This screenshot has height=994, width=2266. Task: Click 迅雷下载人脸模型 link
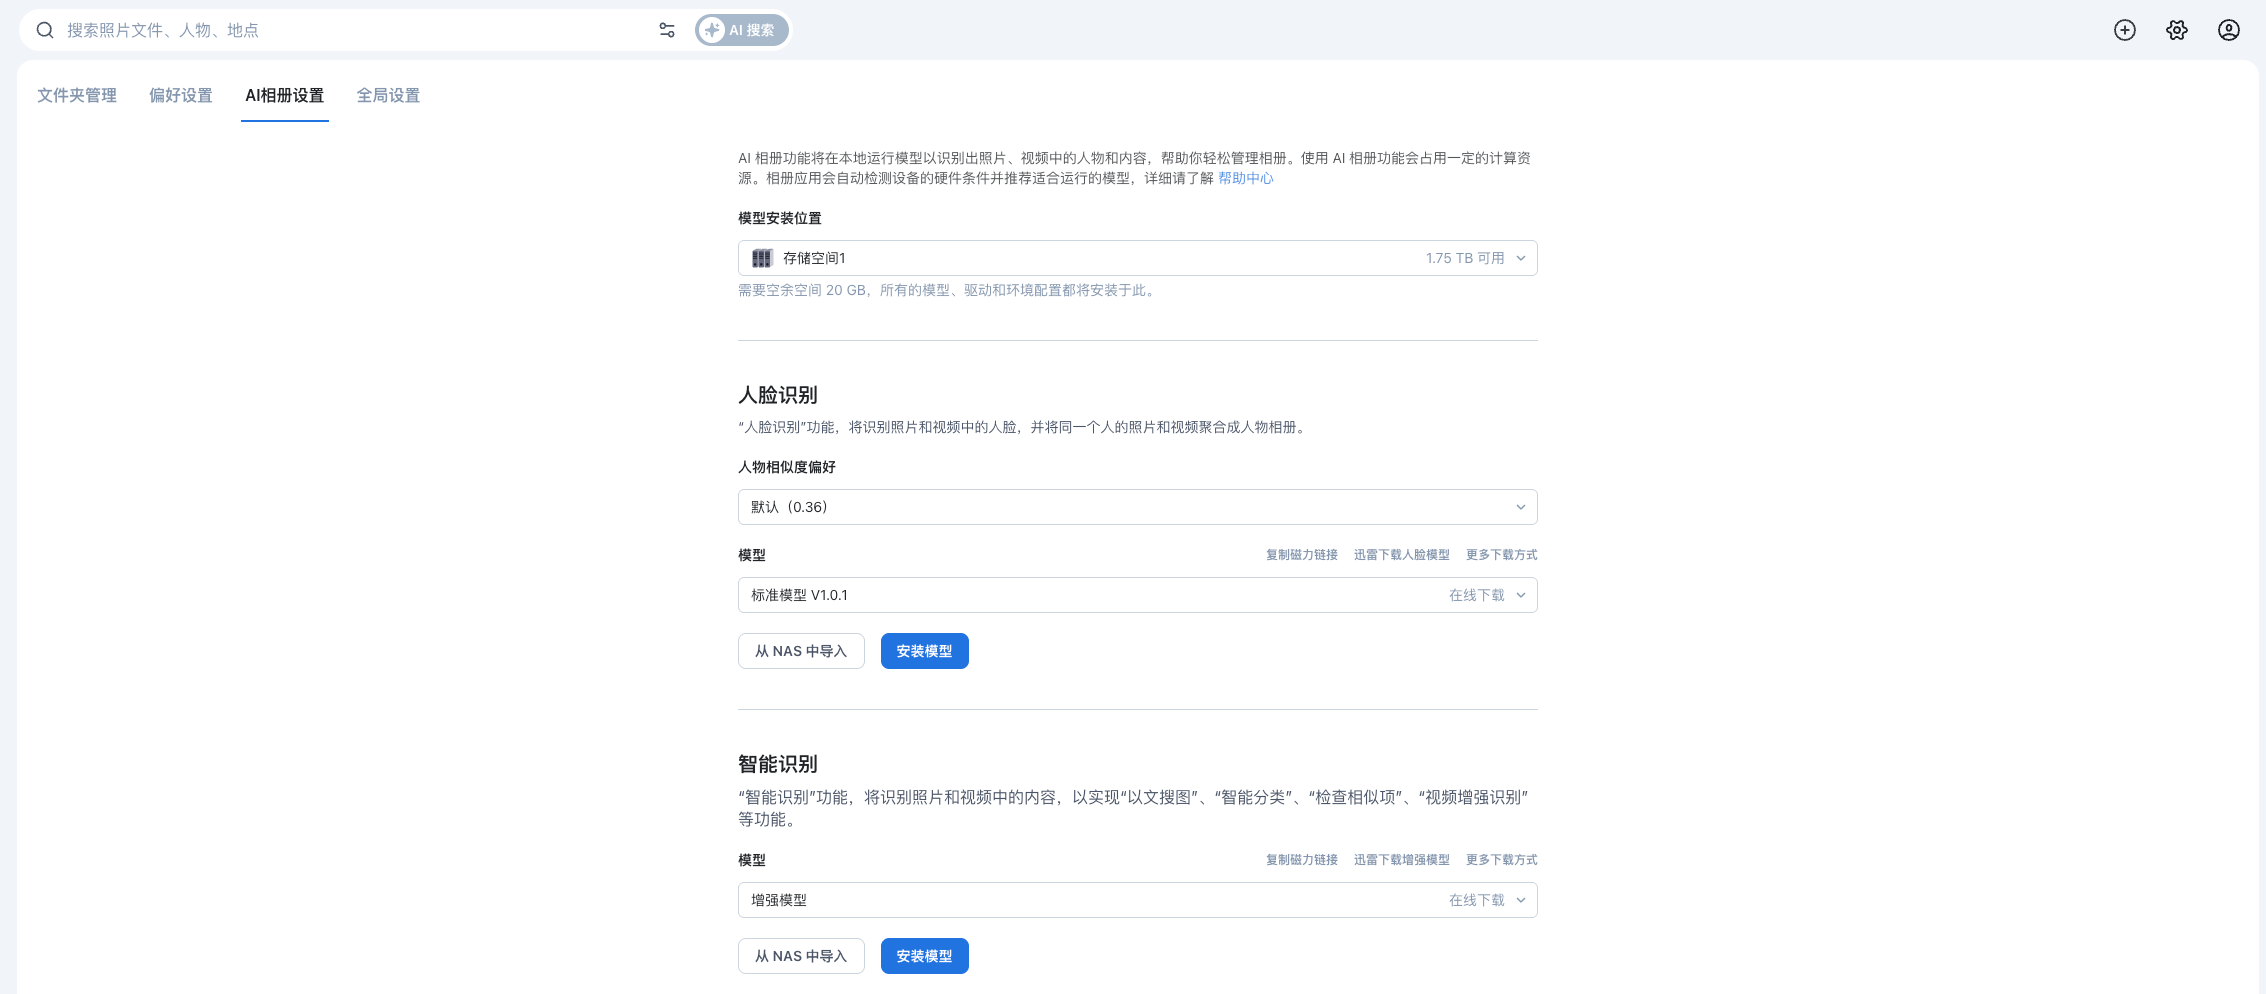tap(1402, 555)
